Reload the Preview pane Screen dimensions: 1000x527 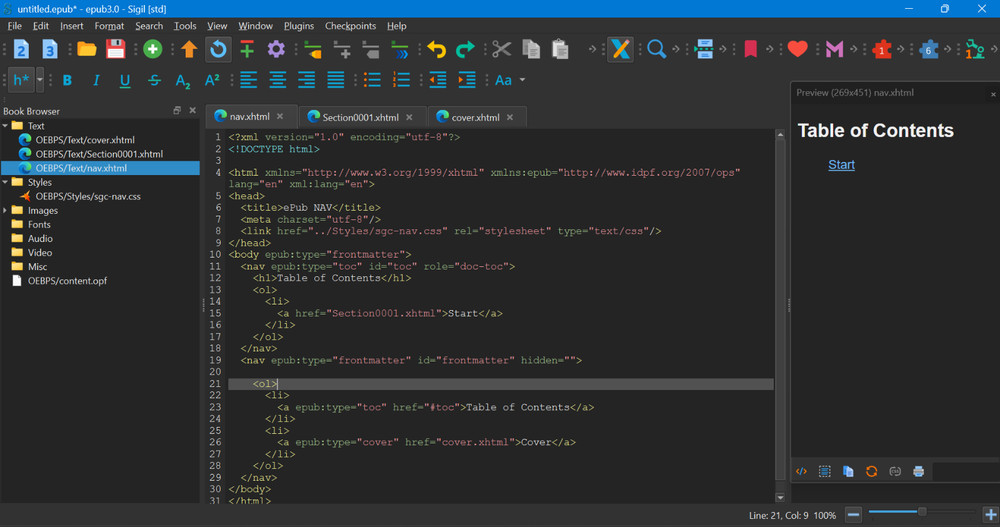[x=872, y=471]
